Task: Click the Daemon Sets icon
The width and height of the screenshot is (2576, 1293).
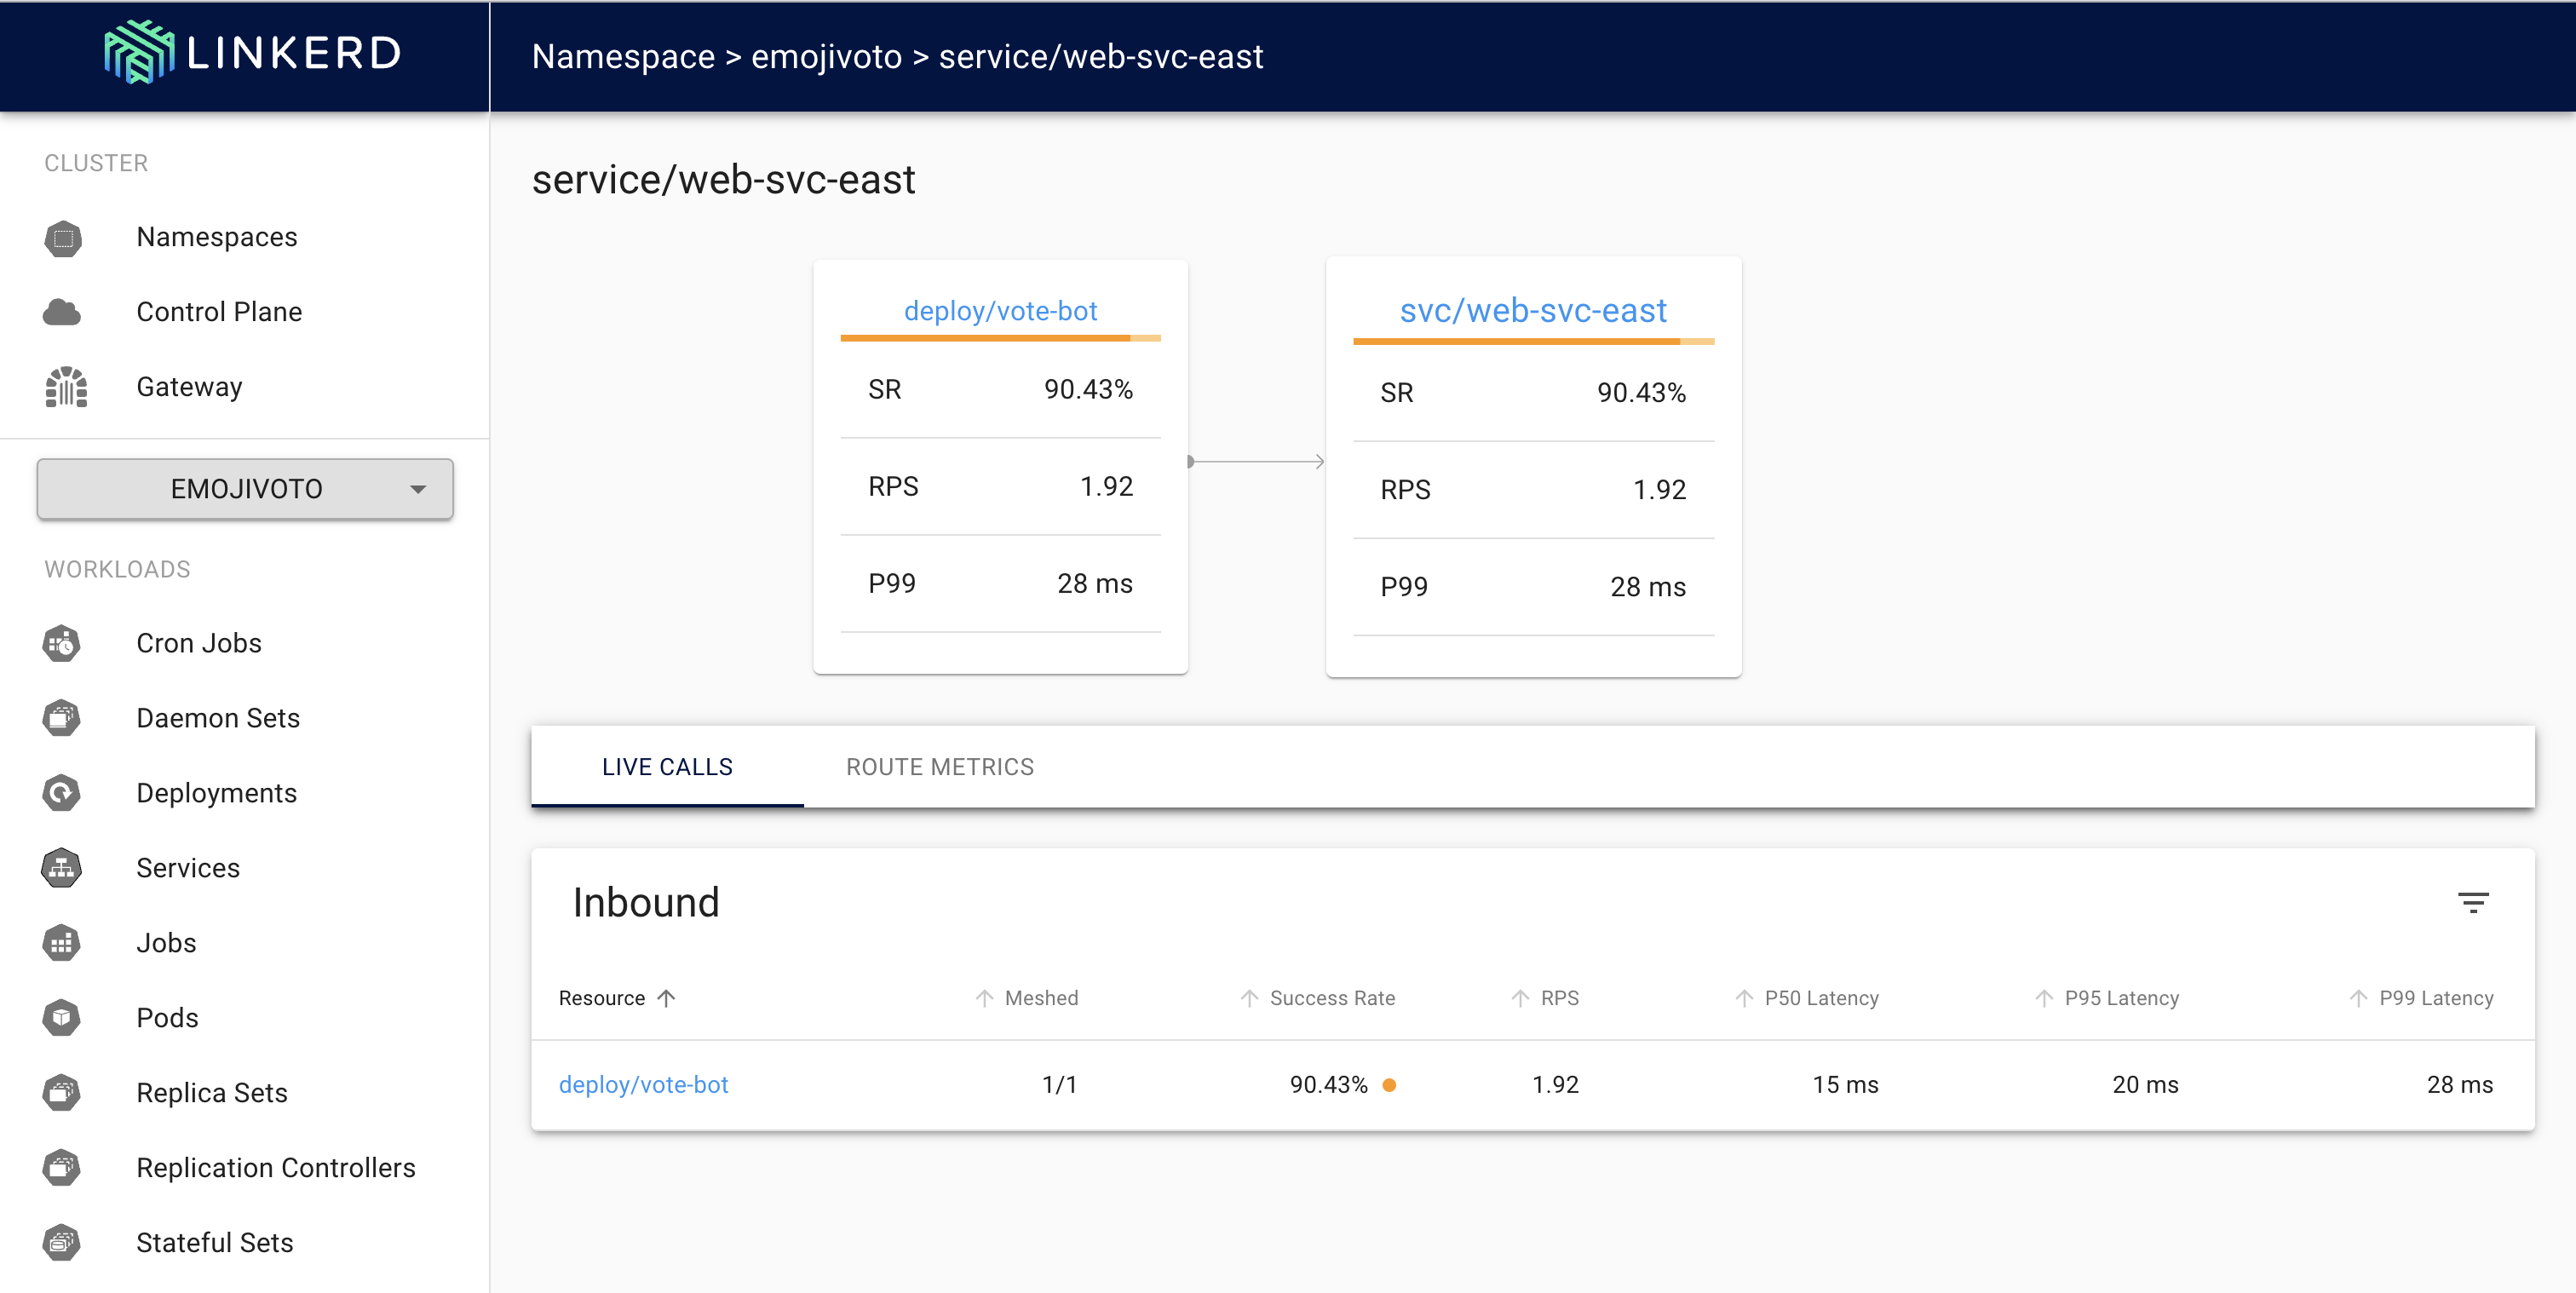Action: pos(62,718)
